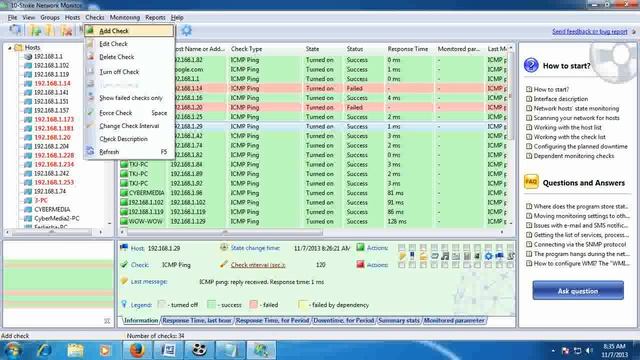The image size is (640, 360).
Task: Open Connecting via the SNMP protocol topic
Action: 580,244
